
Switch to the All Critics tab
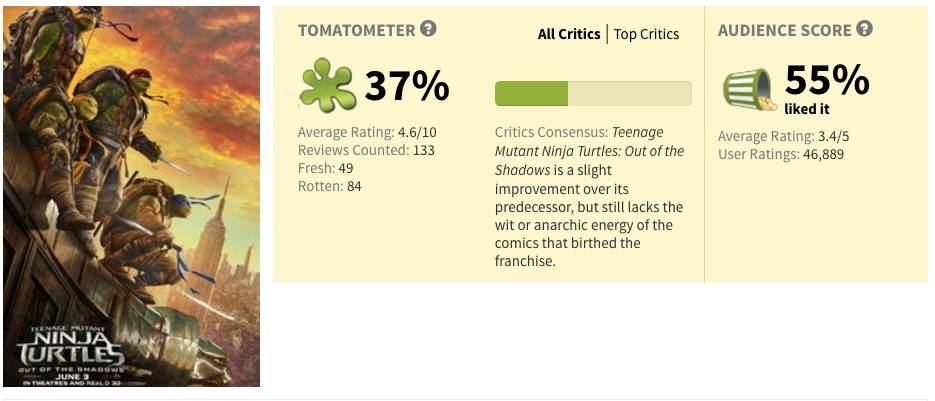pyautogui.click(x=568, y=34)
